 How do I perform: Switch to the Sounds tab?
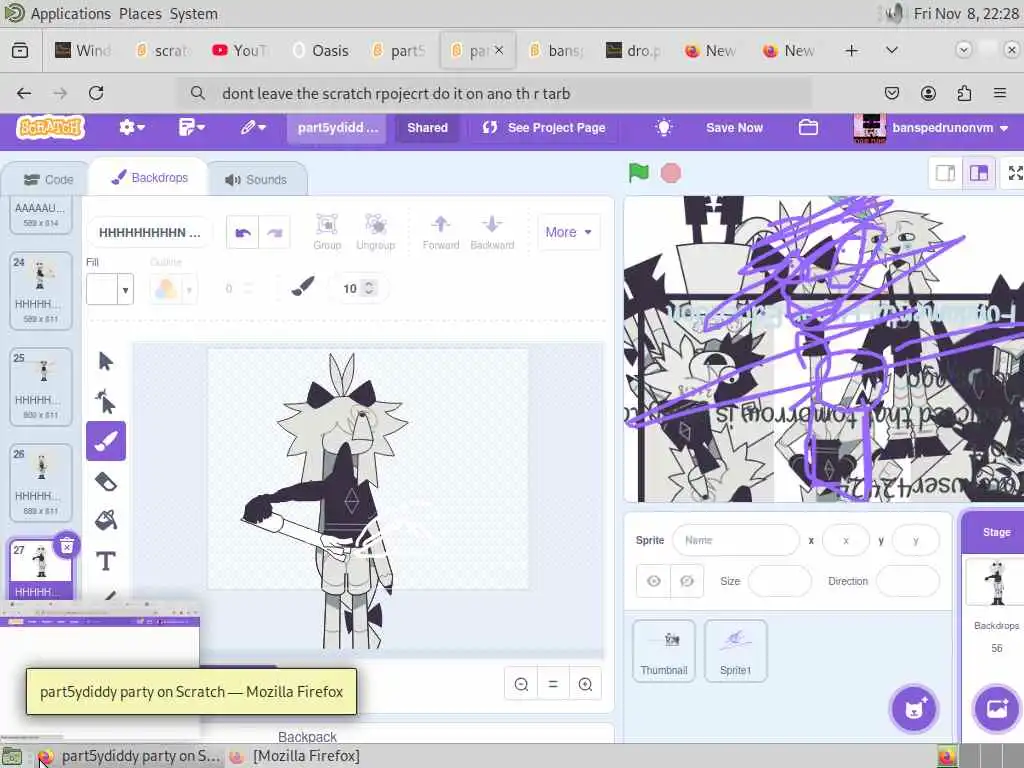point(256,180)
